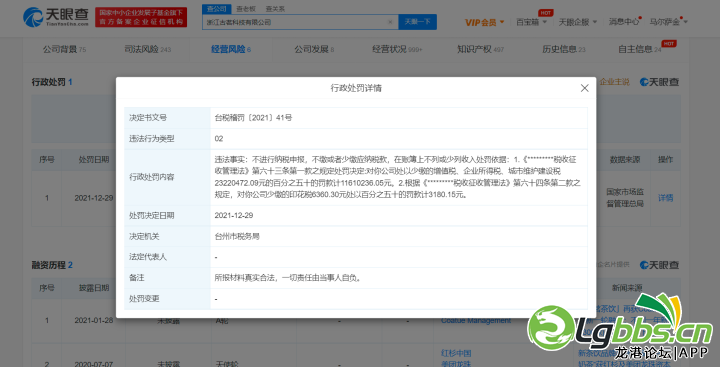The image size is (720, 367).
Task: Select the 查老板 search tab
Action: tap(246, 9)
